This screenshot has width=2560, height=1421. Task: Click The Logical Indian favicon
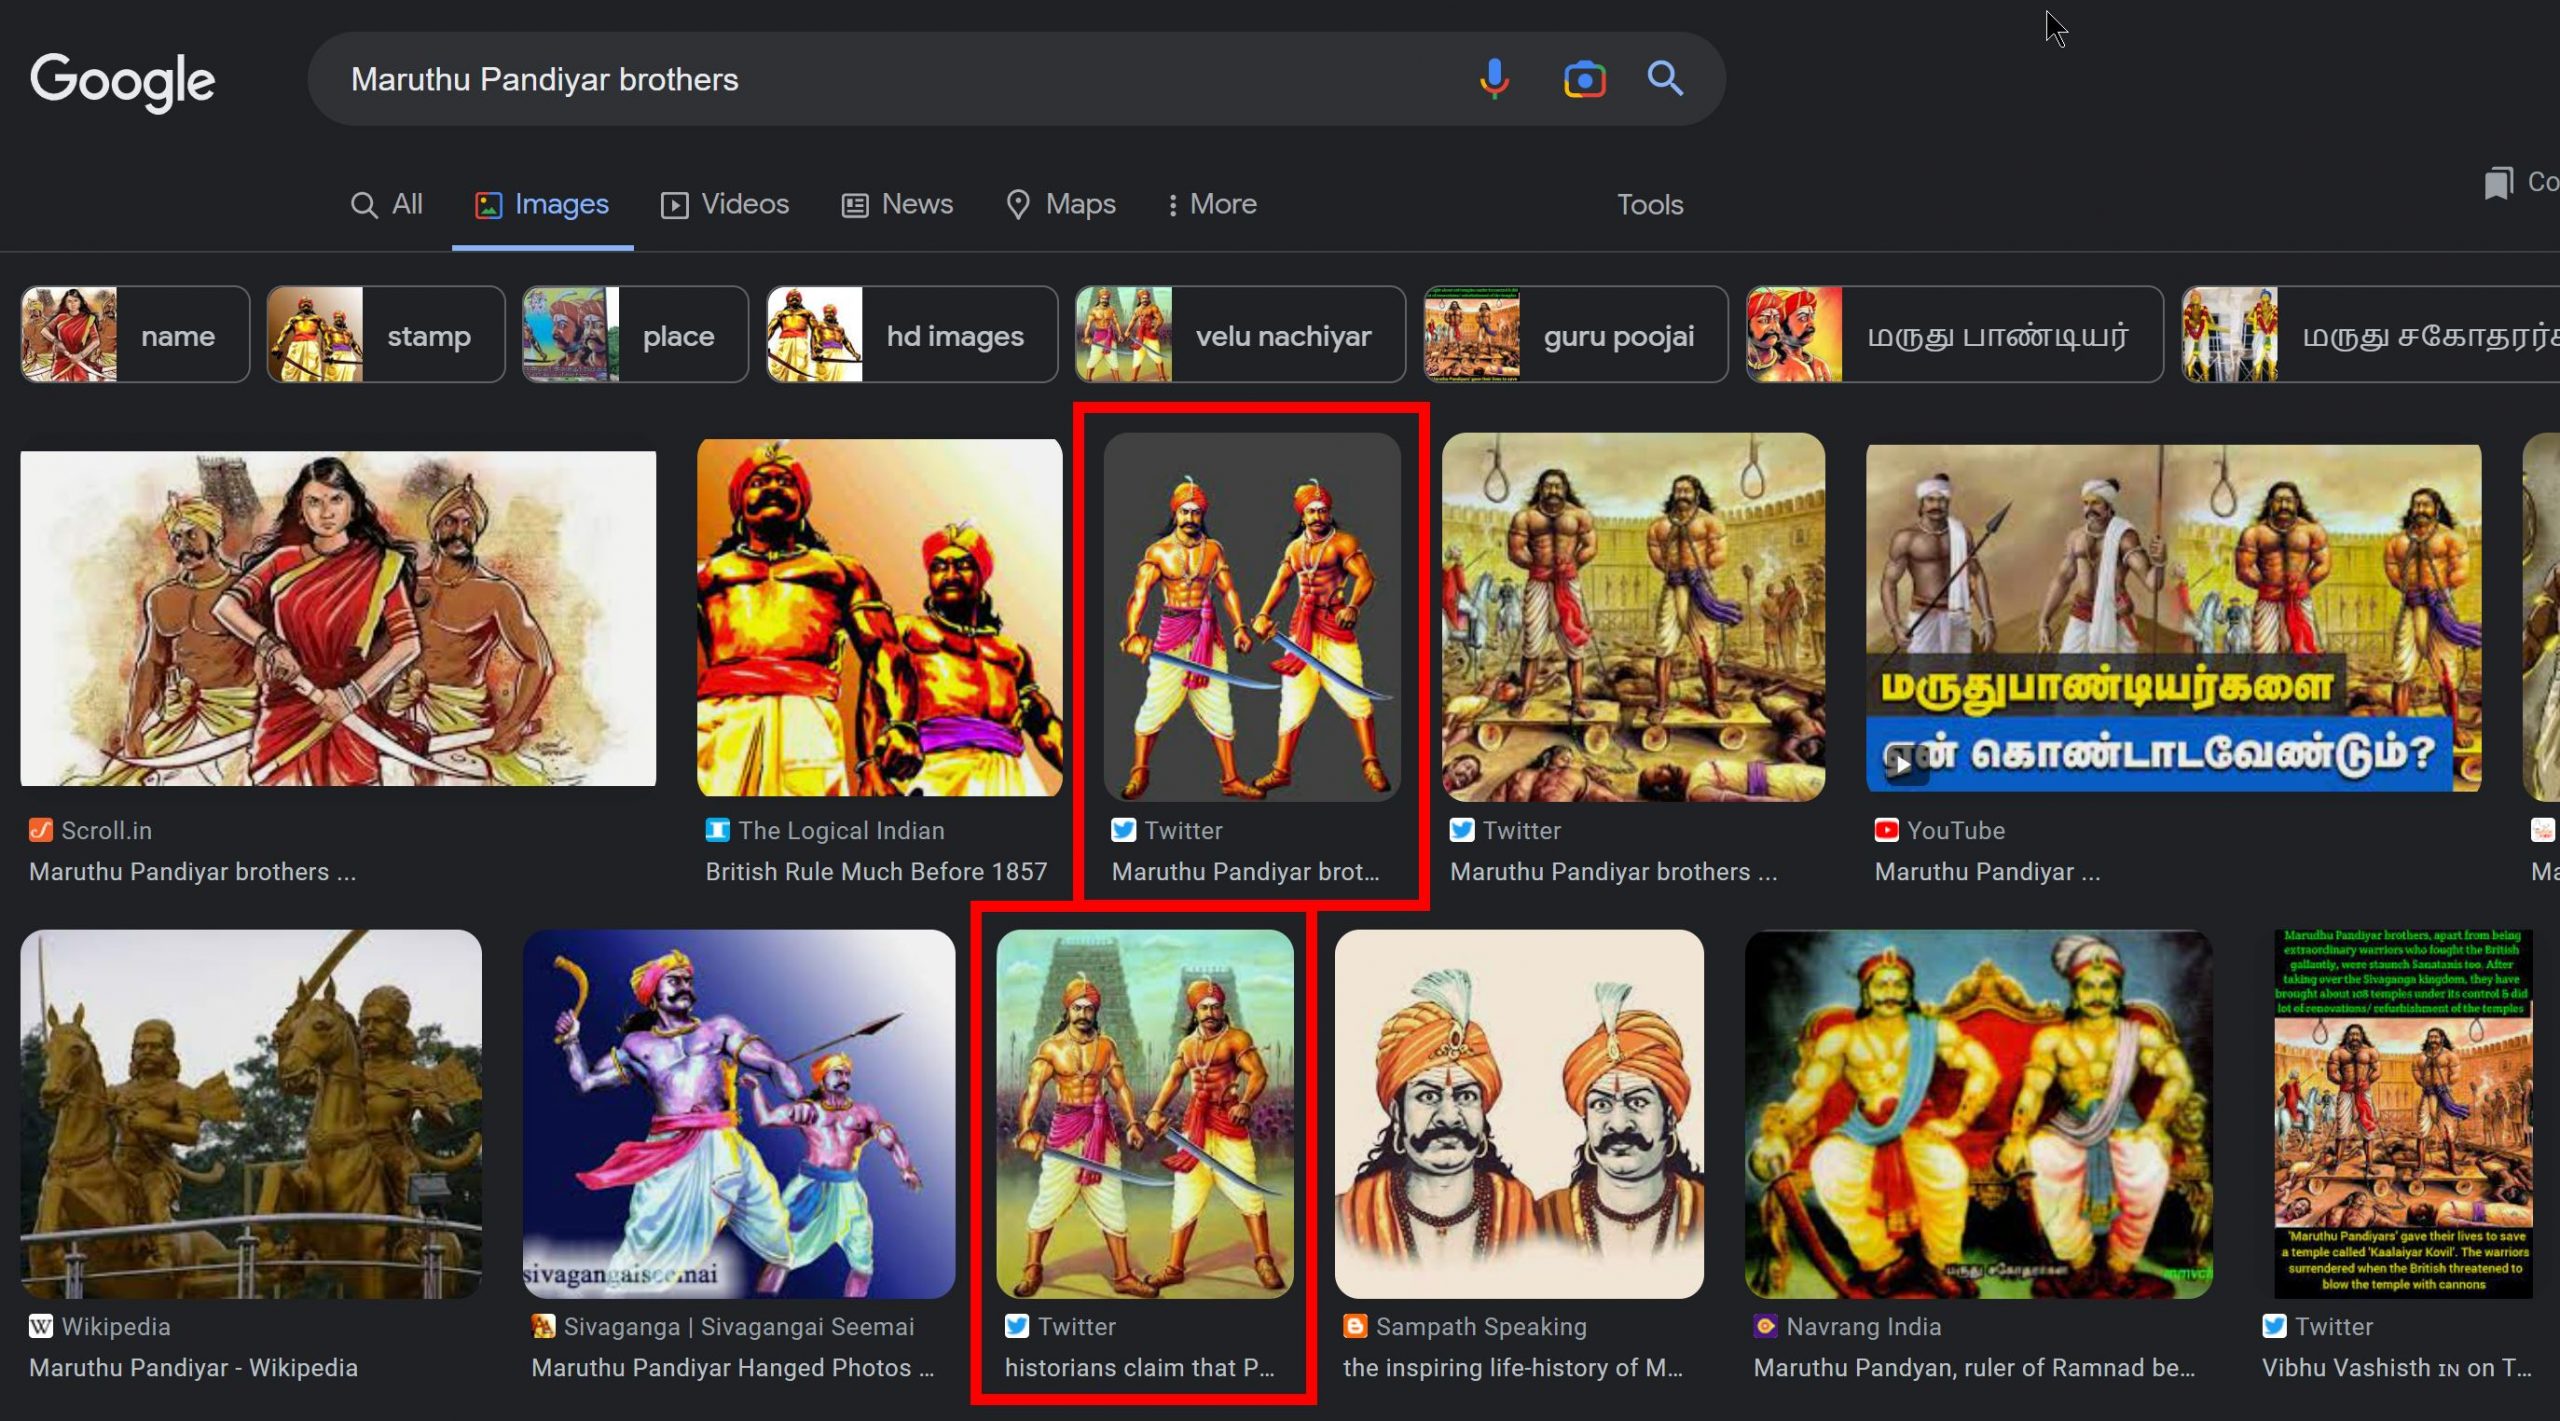pyautogui.click(x=717, y=830)
